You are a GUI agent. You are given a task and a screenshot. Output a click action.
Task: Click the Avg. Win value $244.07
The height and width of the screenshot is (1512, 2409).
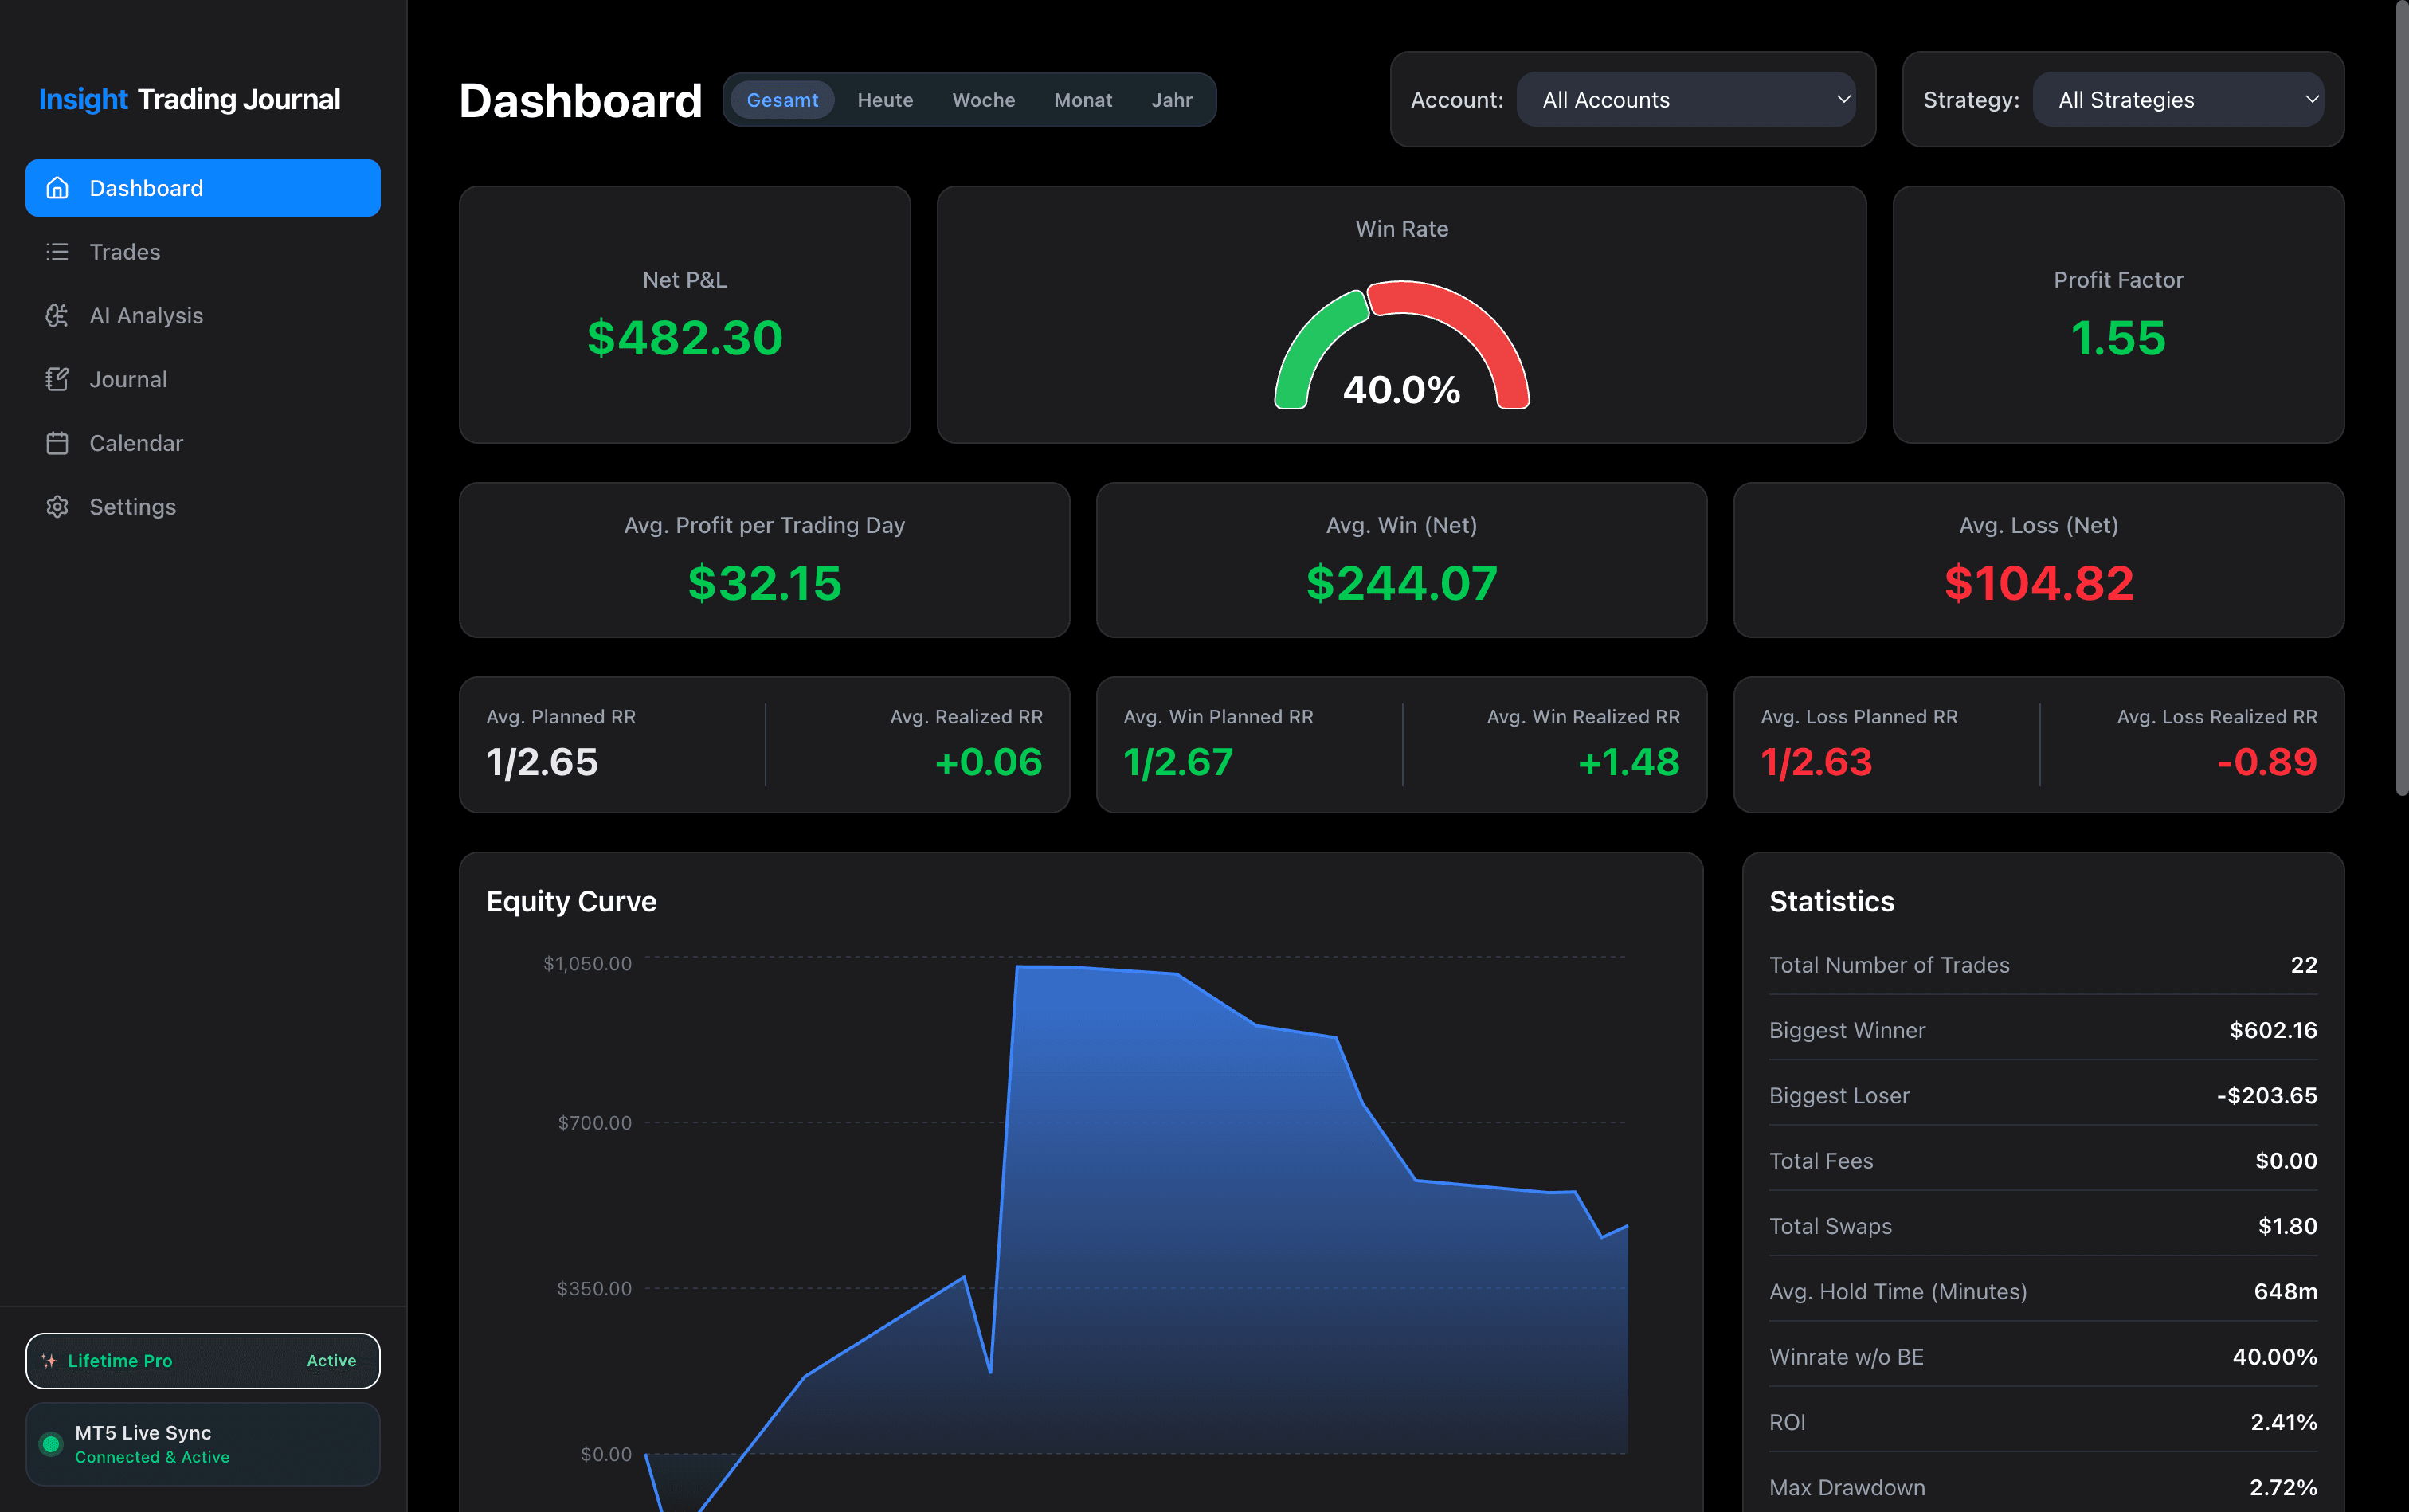click(1402, 583)
